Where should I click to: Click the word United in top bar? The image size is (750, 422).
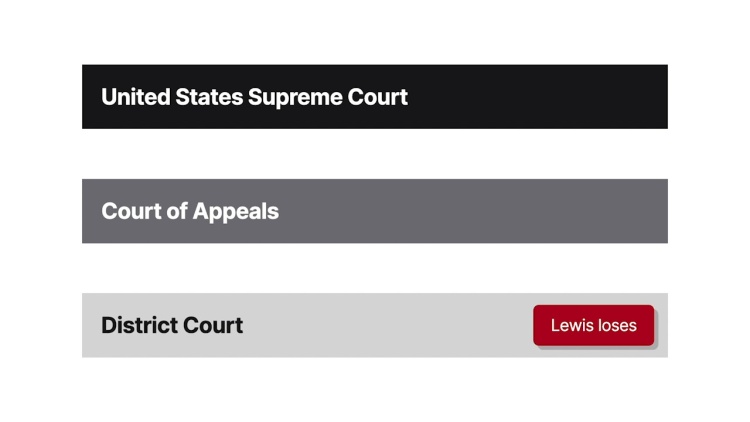(136, 97)
